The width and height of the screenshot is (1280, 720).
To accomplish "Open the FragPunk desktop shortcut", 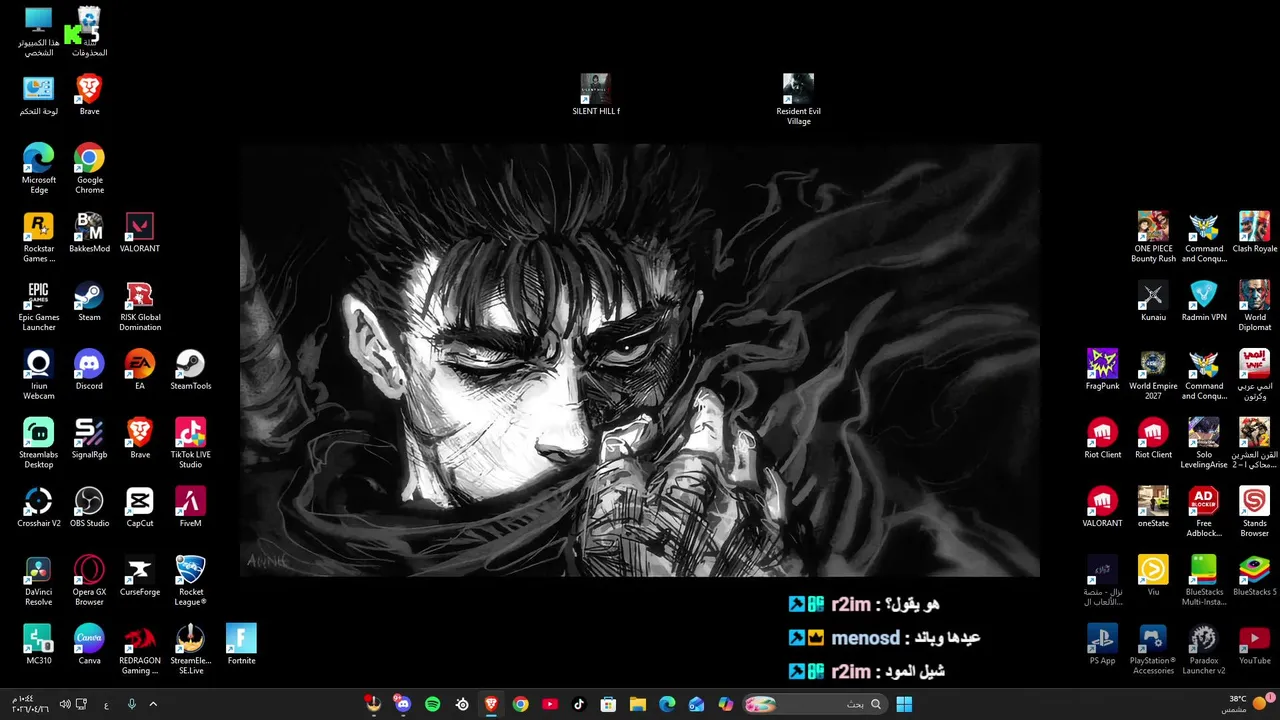I will pos(1102,369).
